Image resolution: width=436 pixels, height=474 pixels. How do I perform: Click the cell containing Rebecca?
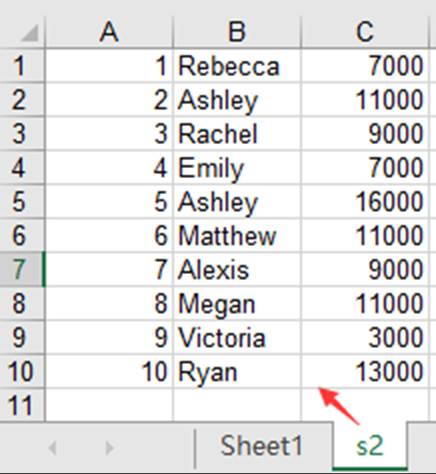pyautogui.click(x=237, y=66)
